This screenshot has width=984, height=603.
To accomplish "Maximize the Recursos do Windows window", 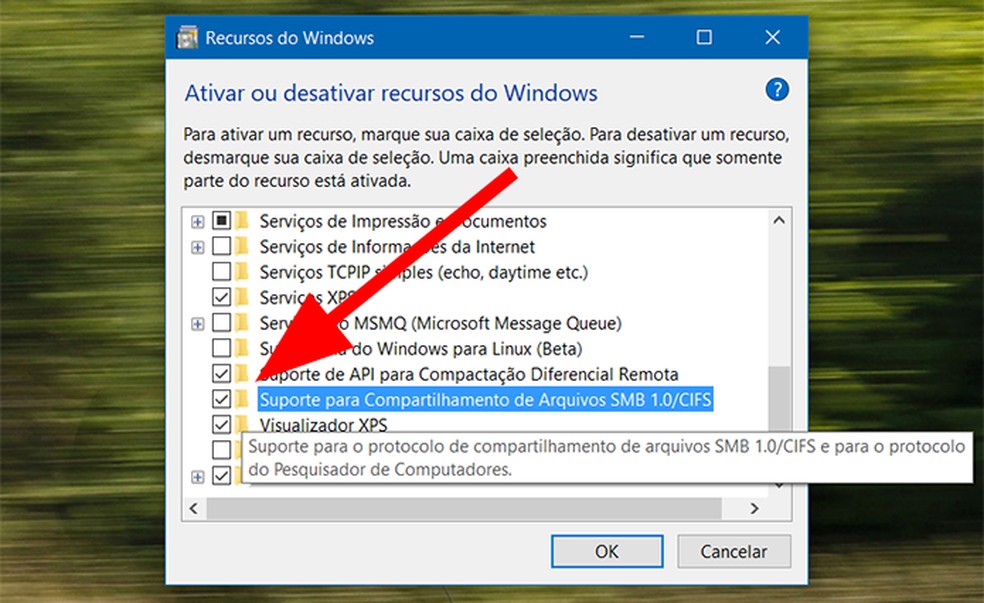I will click(x=704, y=38).
